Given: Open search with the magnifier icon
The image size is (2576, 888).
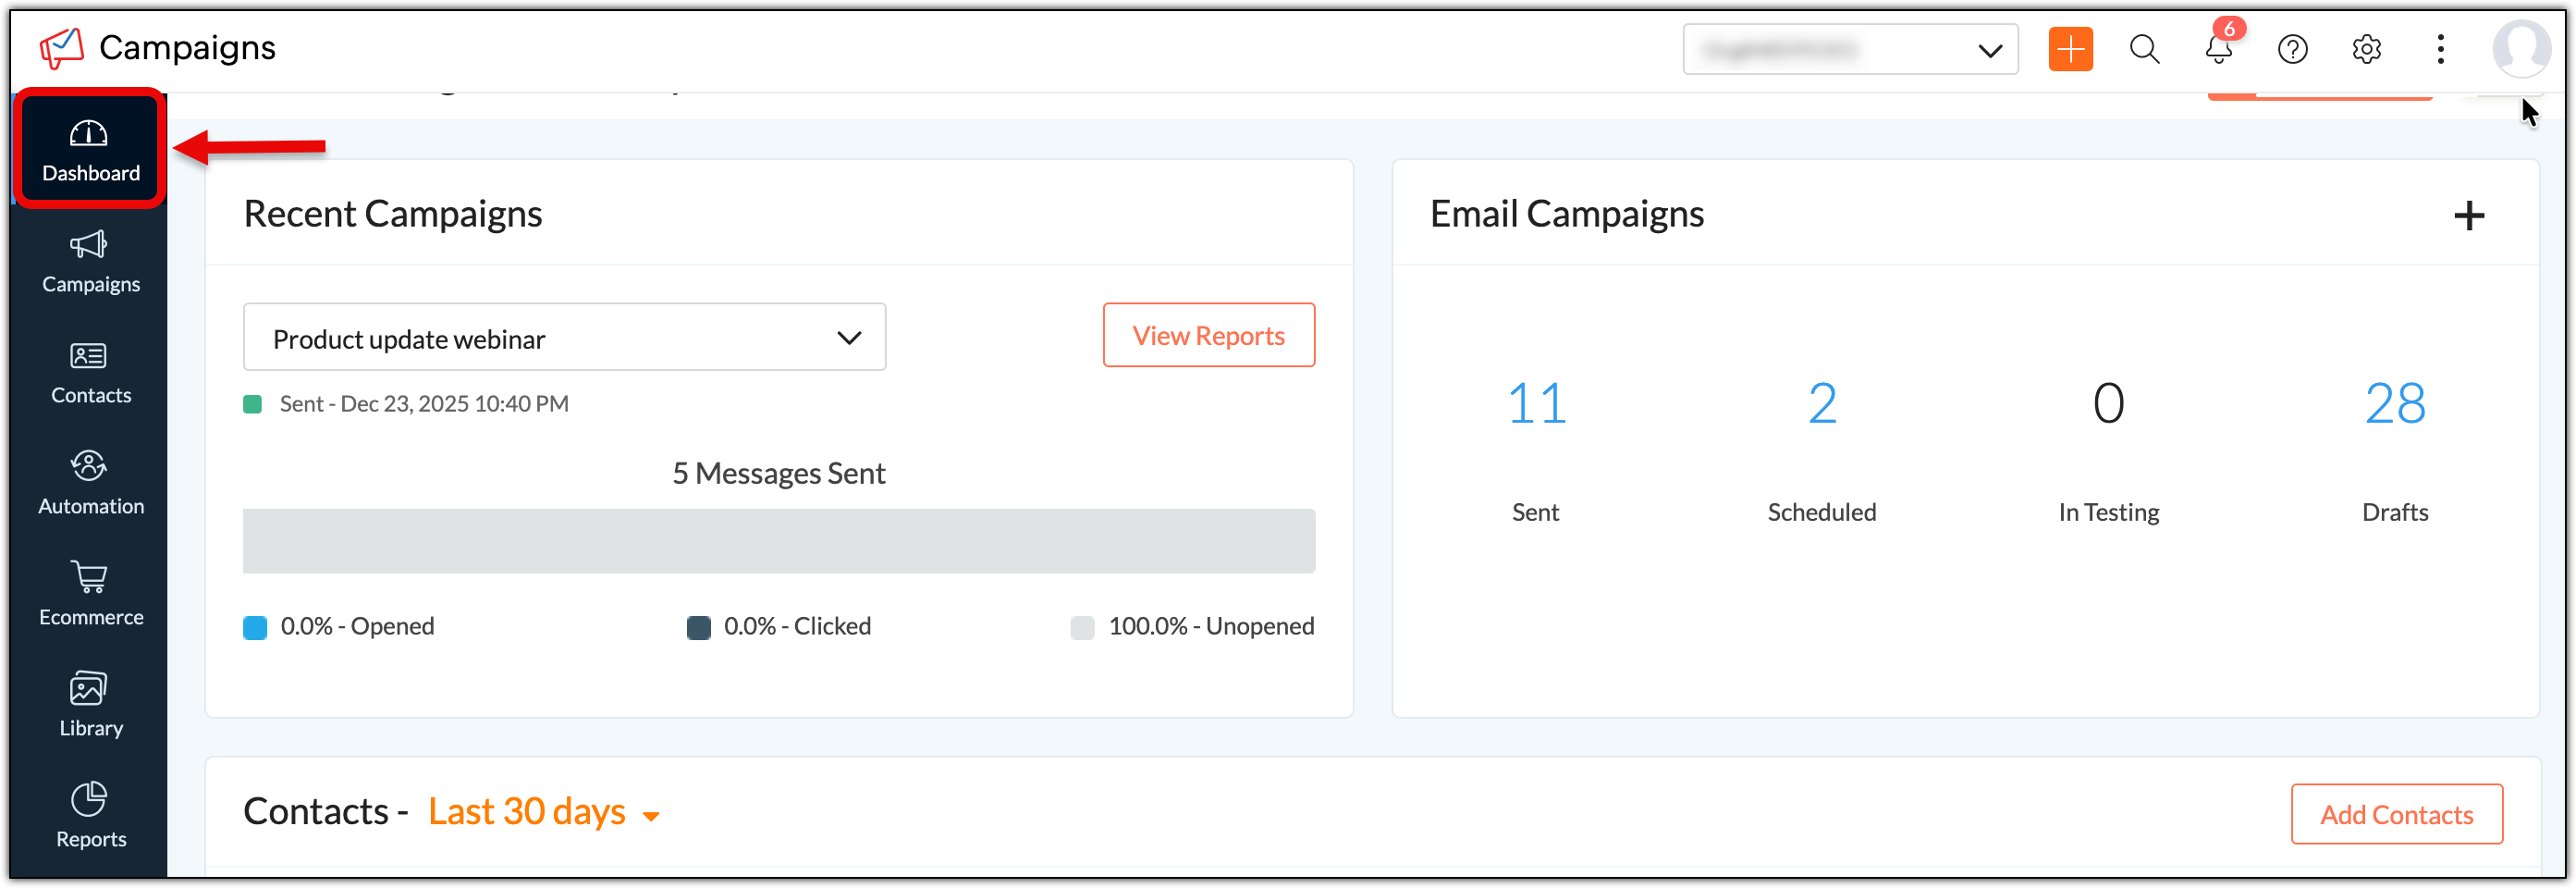Looking at the screenshot, I should pos(2144,49).
